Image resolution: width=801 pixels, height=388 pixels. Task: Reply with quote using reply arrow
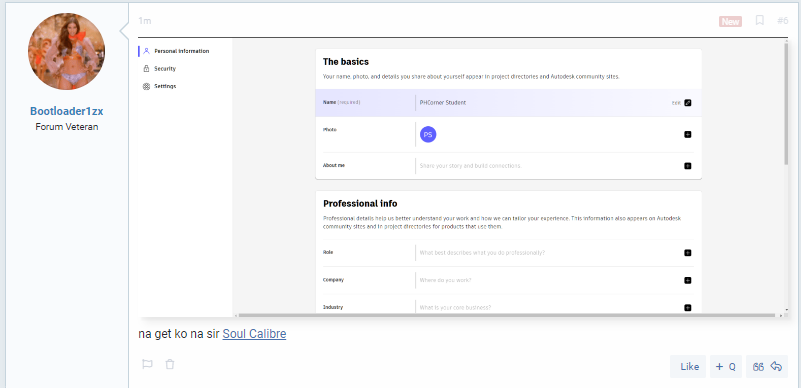click(x=767, y=367)
